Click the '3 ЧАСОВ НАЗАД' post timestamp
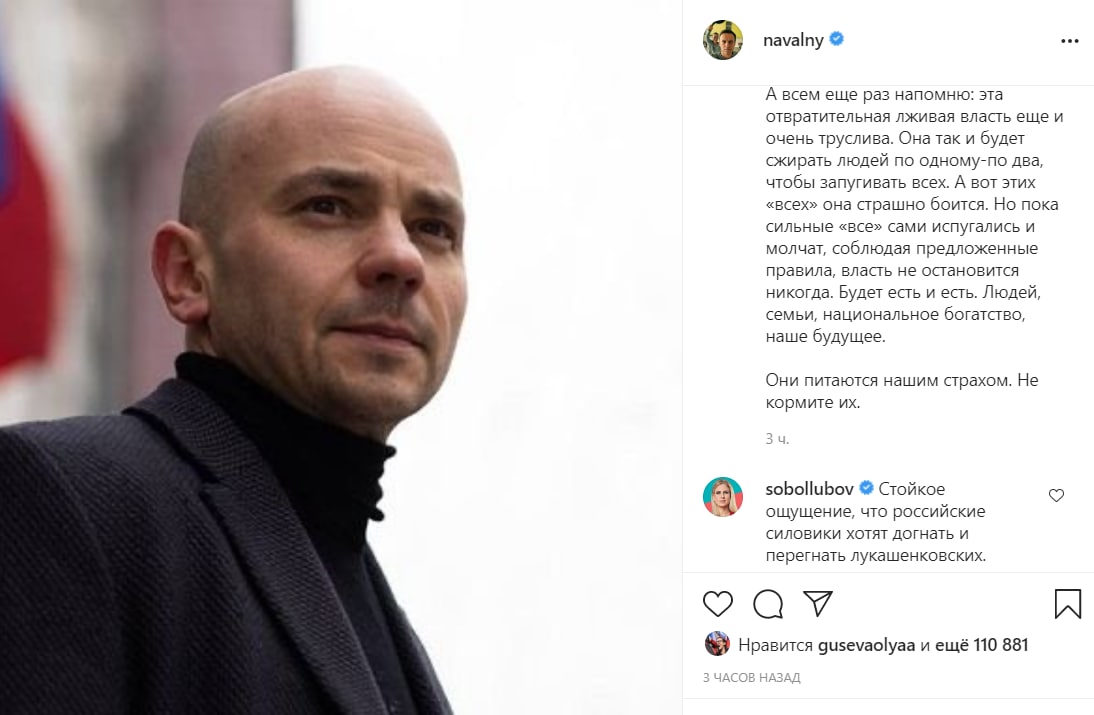This screenshot has height=715, width=1094. tap(751, 677)
